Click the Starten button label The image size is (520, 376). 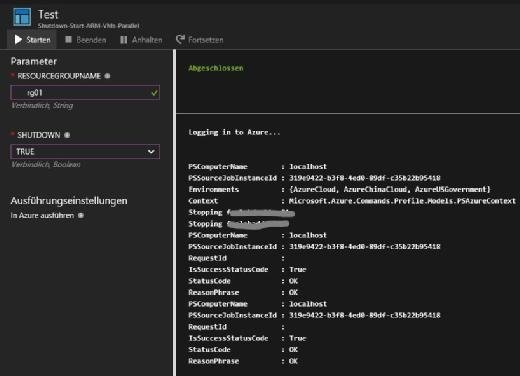pos(38,40)
